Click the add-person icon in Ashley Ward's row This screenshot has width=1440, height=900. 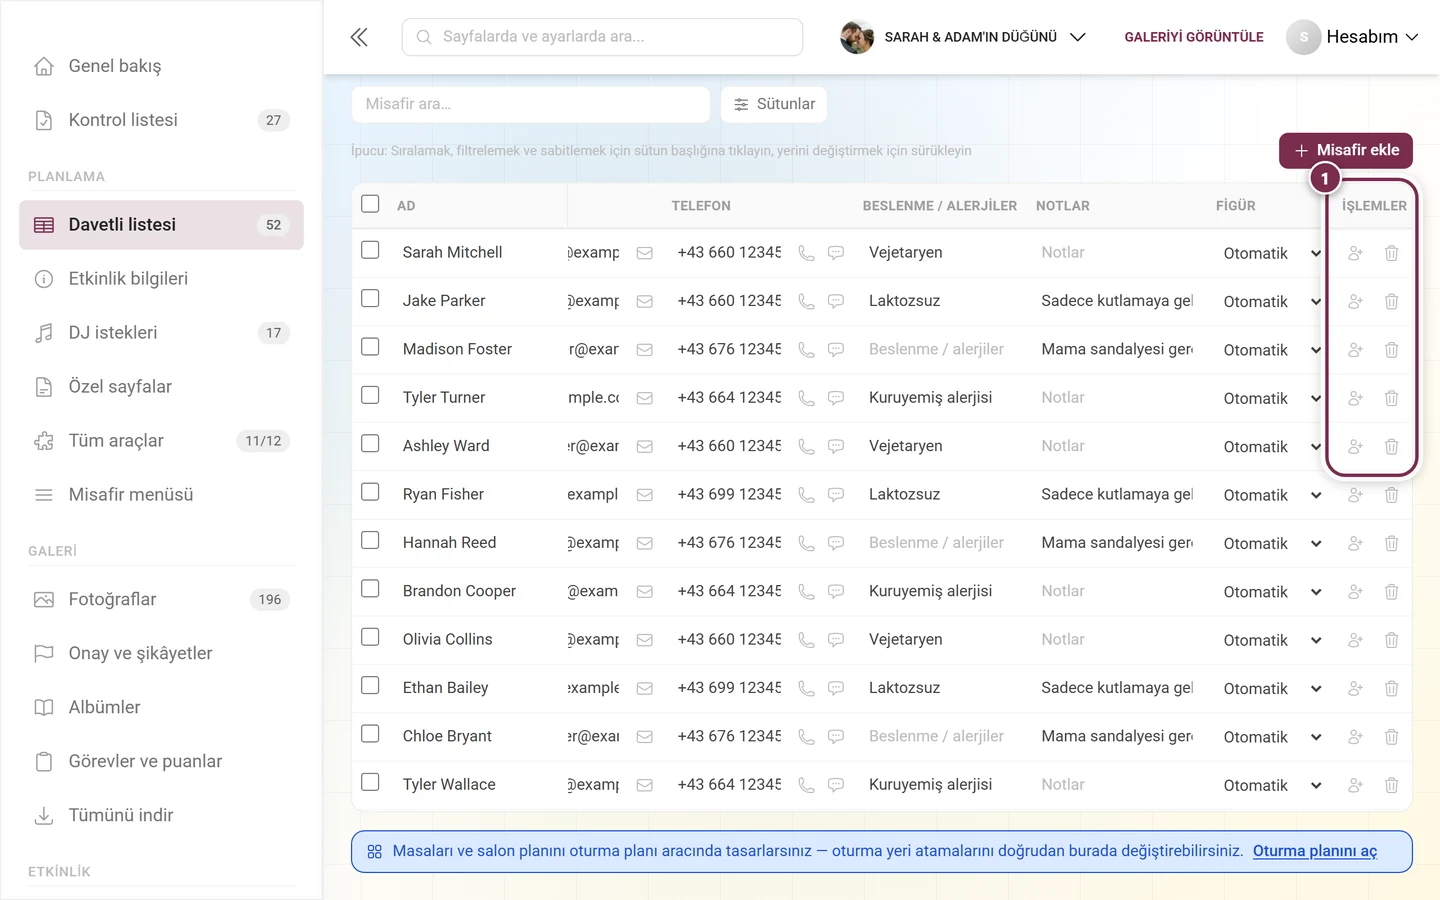click(1355, 447)
